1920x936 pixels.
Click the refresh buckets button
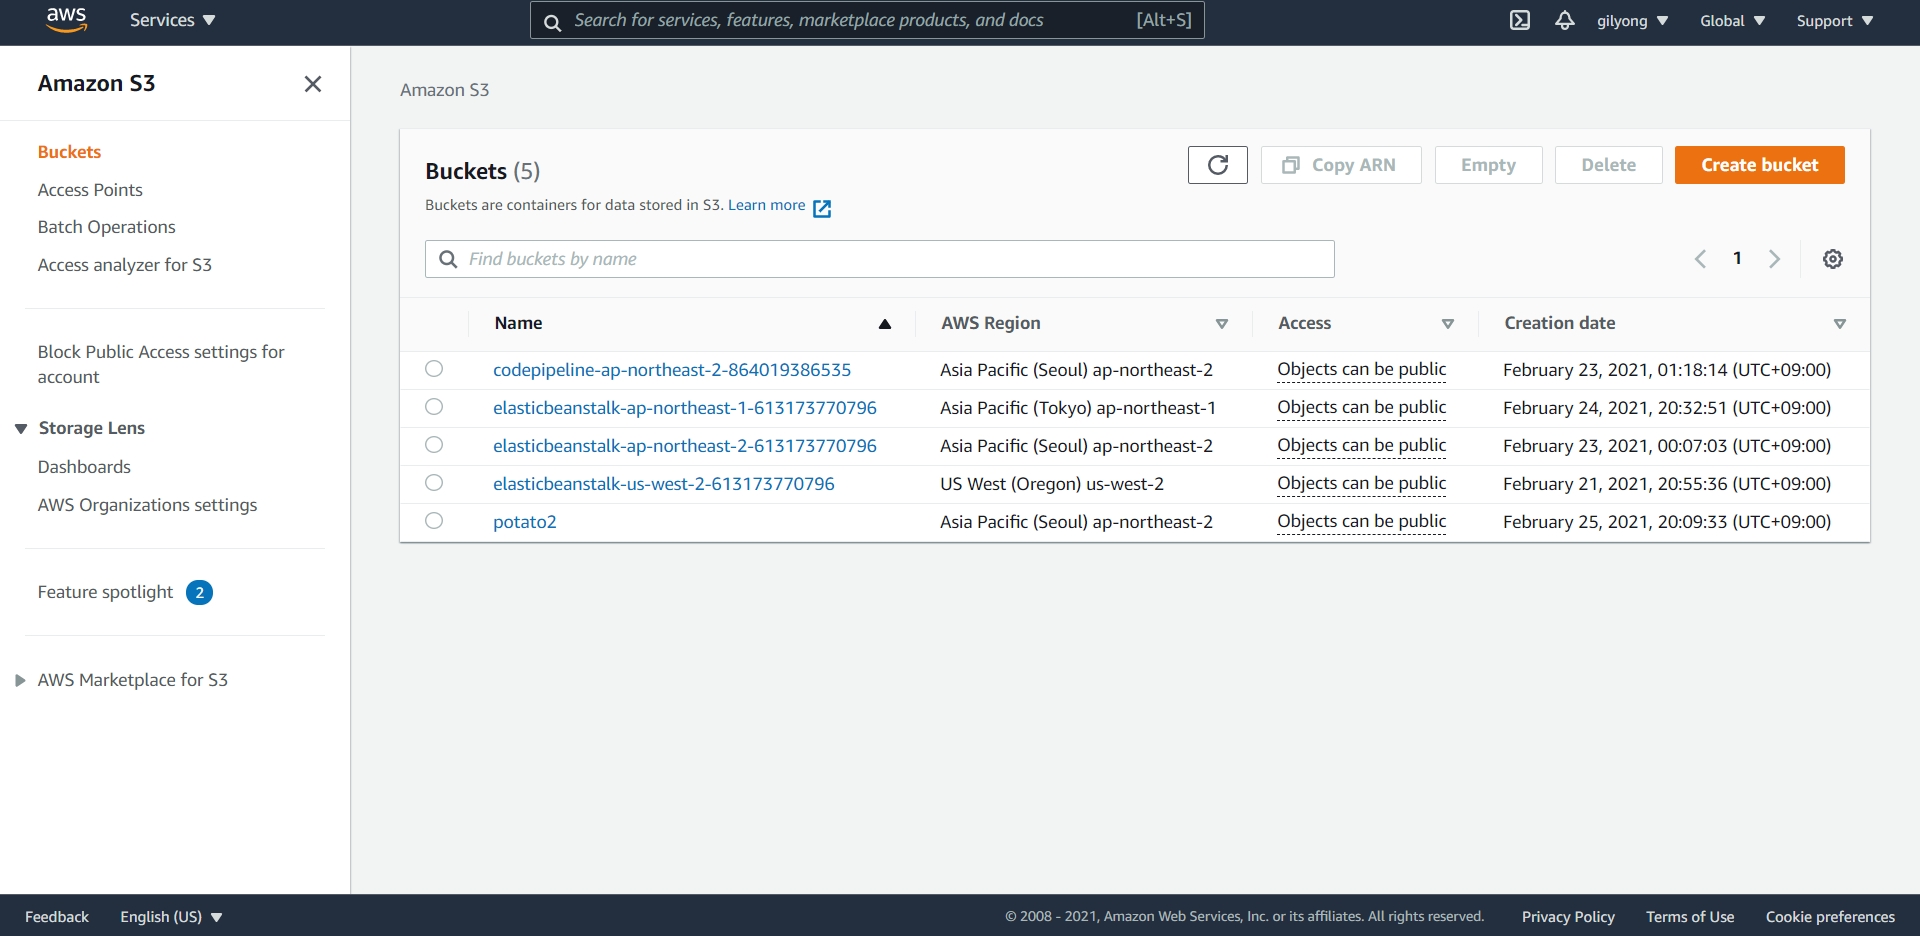click(x=1218, y=165)
